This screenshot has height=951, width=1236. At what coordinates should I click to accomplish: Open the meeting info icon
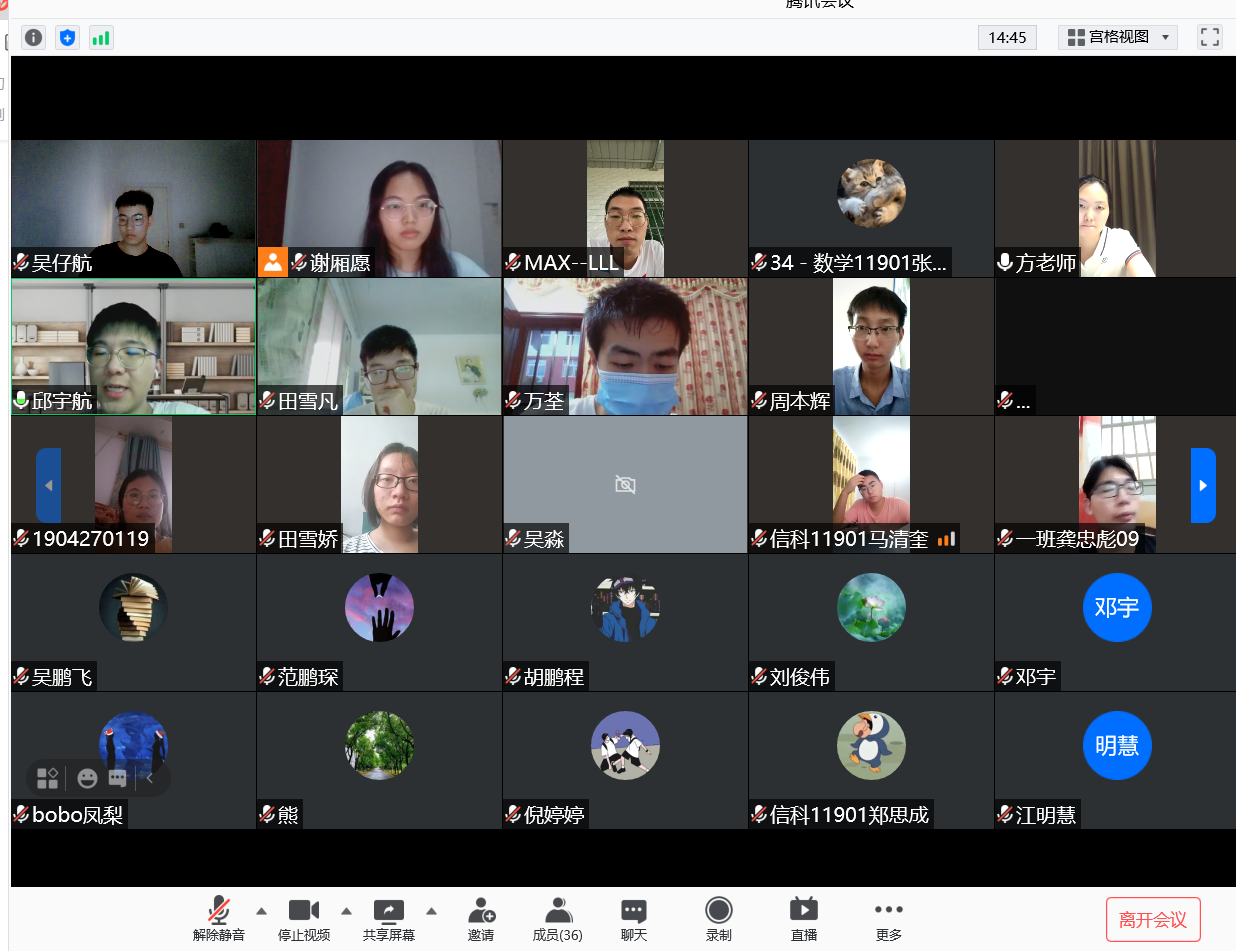click(x=33, y=38)
